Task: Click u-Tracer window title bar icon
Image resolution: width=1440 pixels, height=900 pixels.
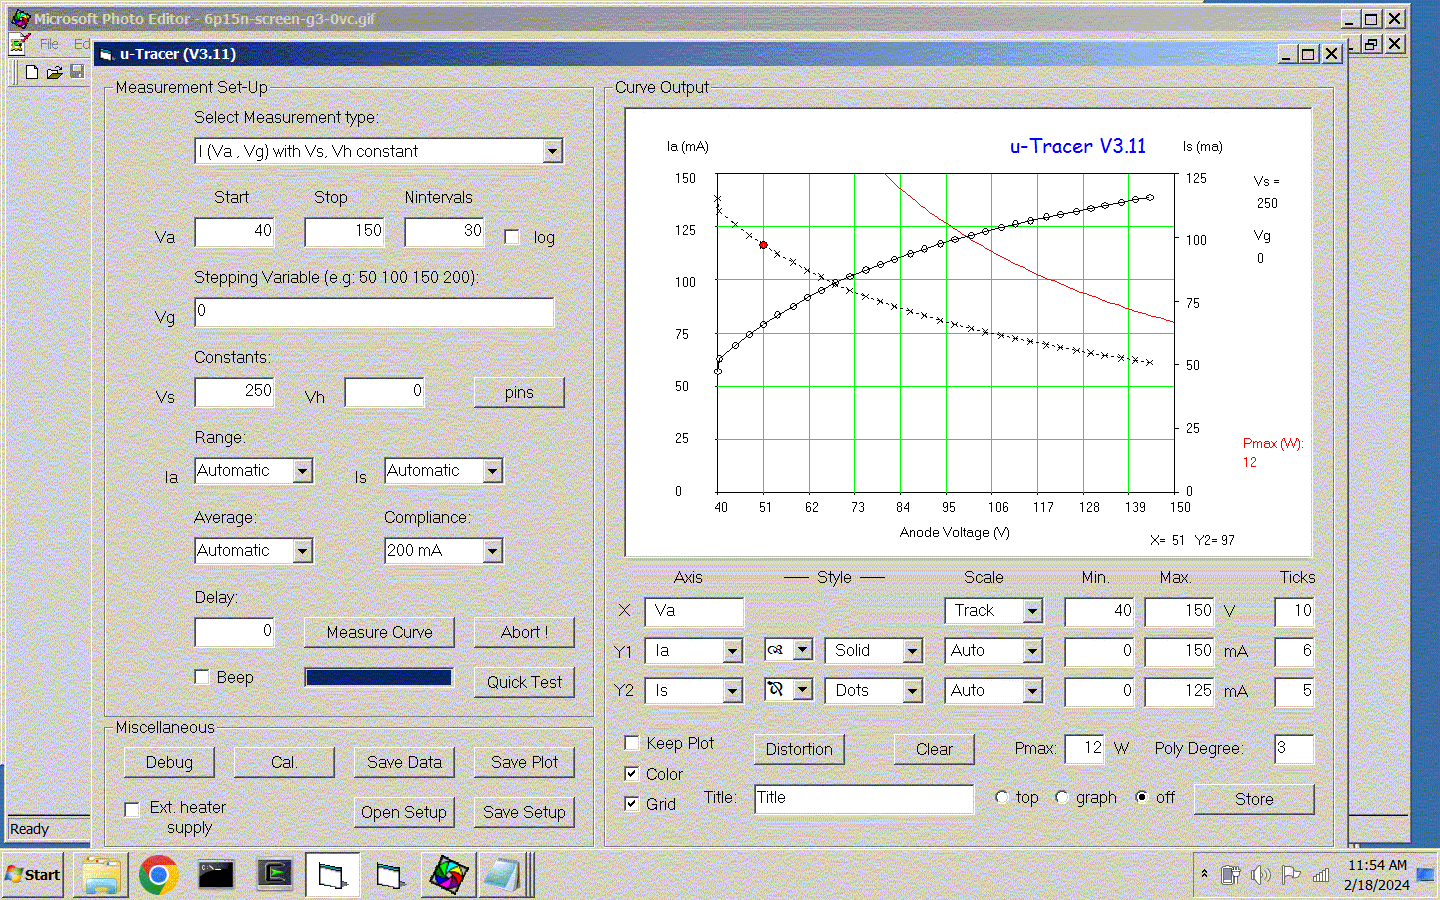Action: (106, 54)
